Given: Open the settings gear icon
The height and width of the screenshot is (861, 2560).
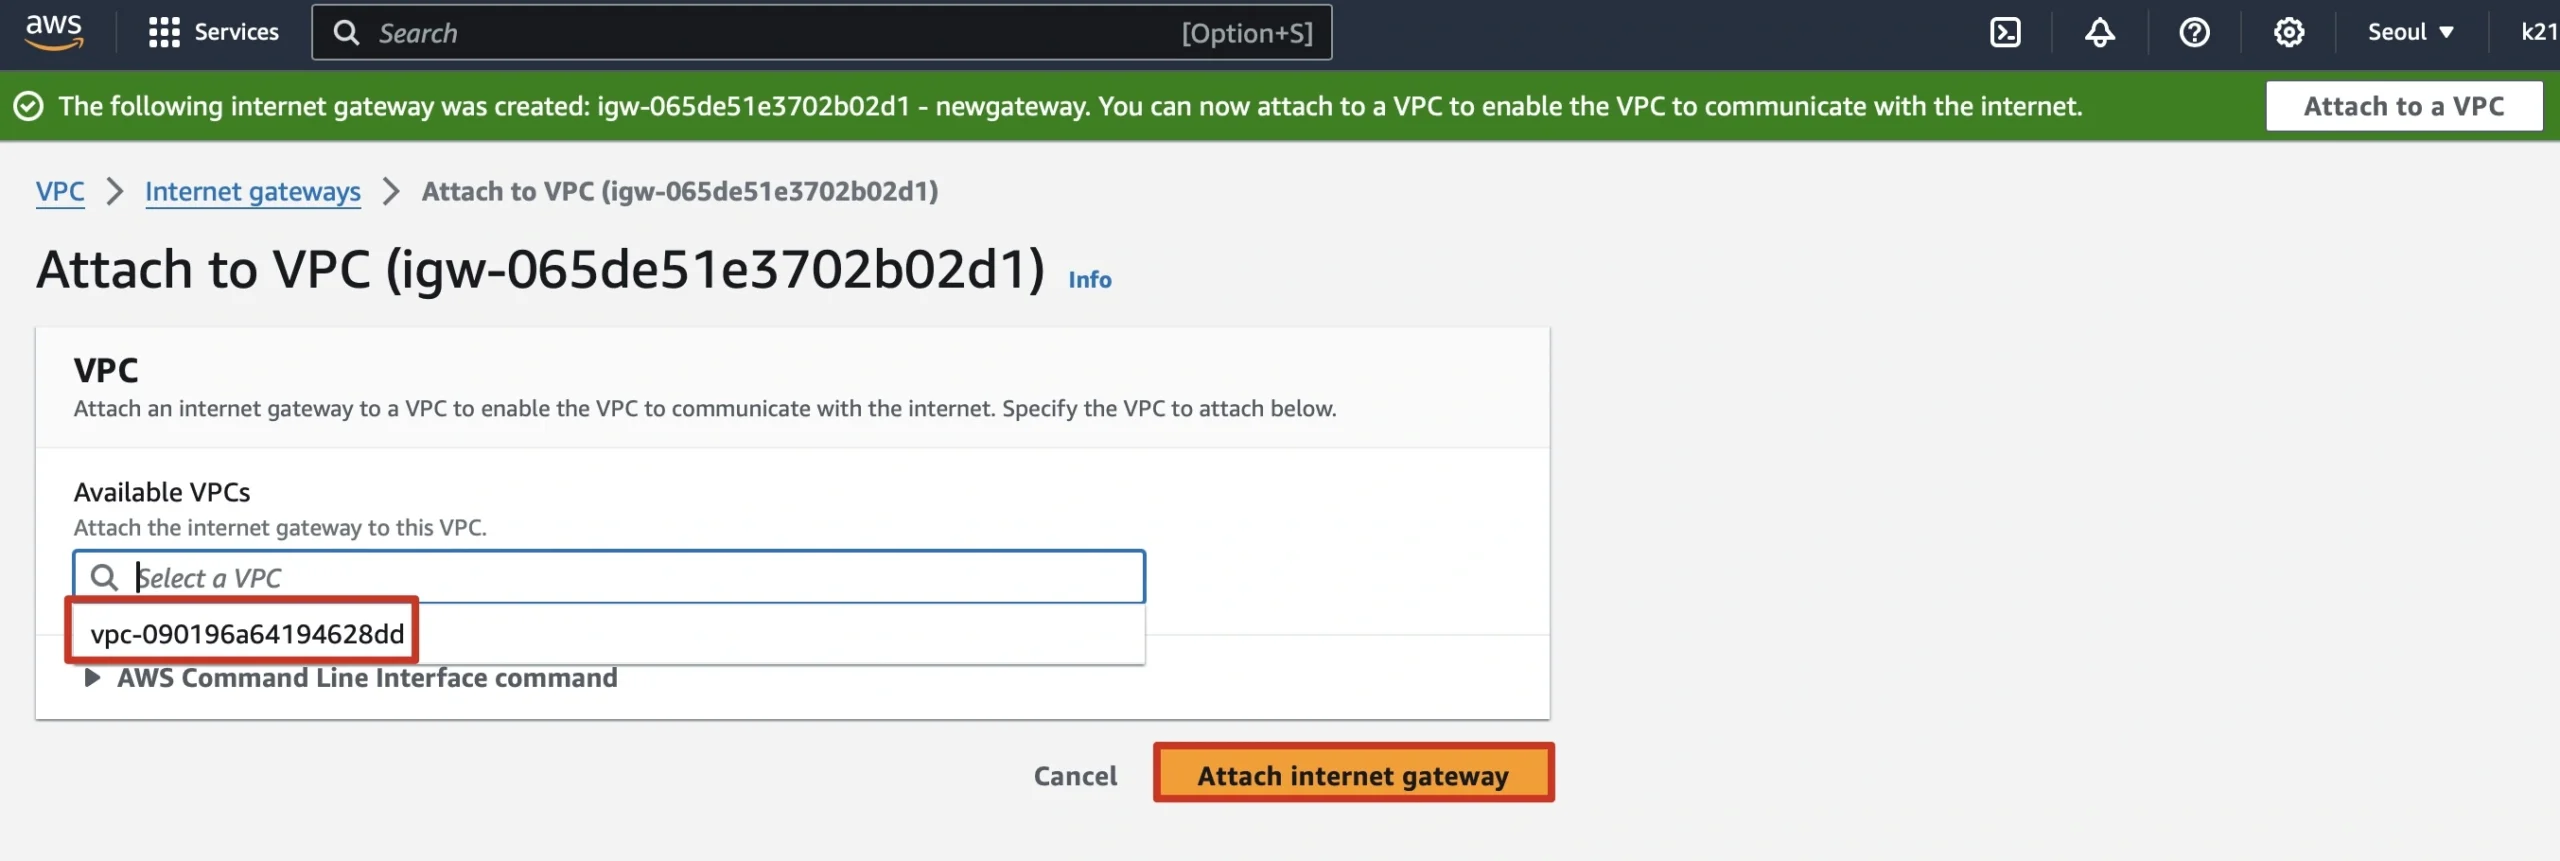Looking at the screenshot, I should (2289, 32).
